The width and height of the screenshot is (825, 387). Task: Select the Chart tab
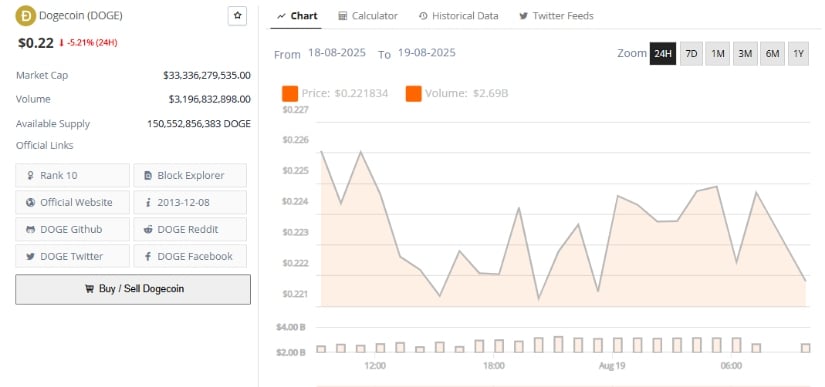point(297,16)
